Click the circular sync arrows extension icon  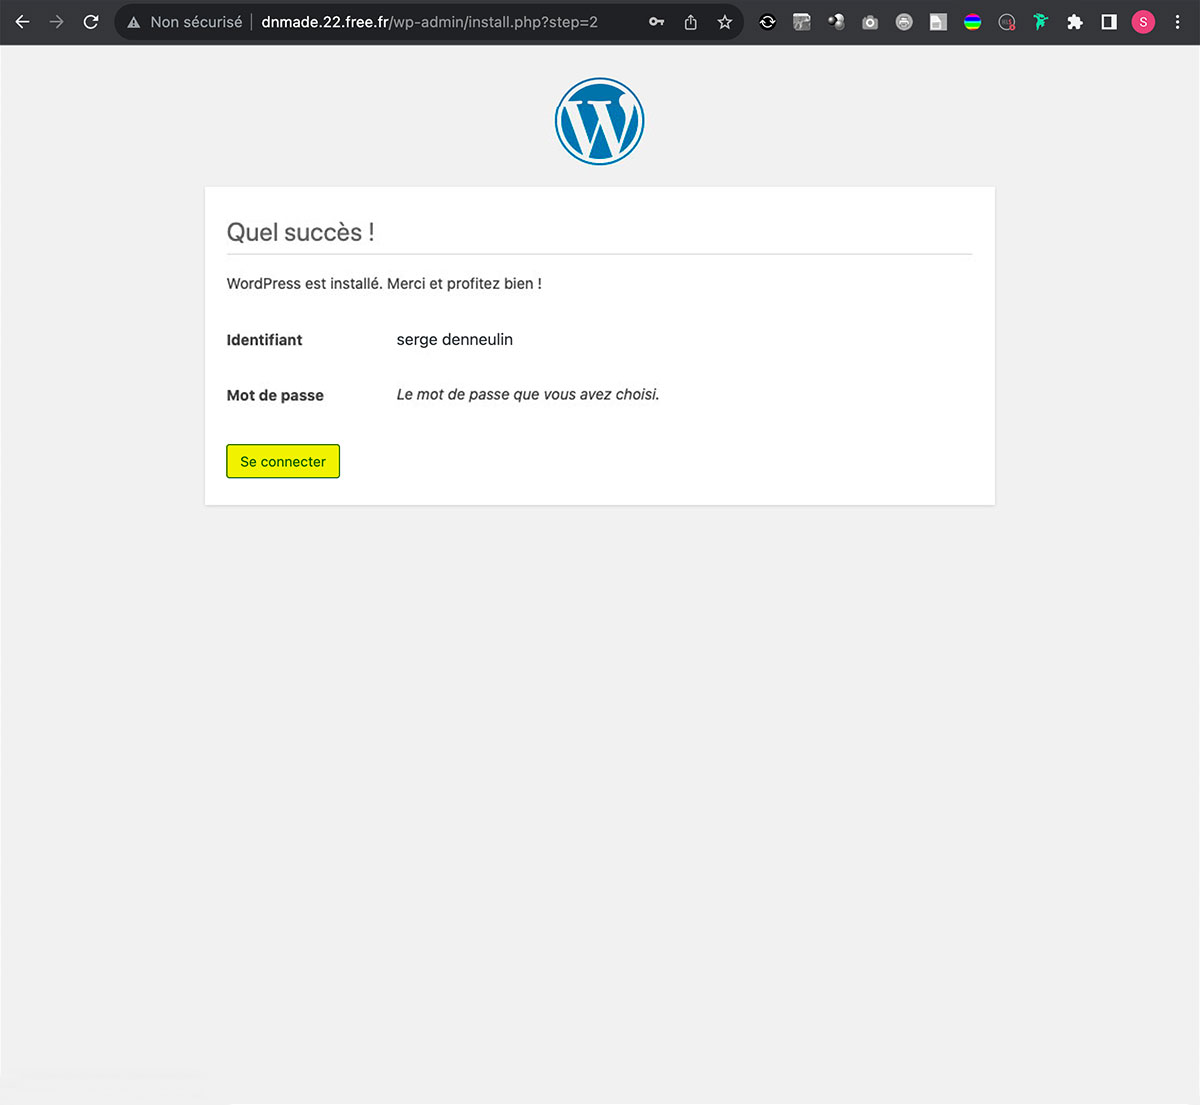[x=767, y=22]
